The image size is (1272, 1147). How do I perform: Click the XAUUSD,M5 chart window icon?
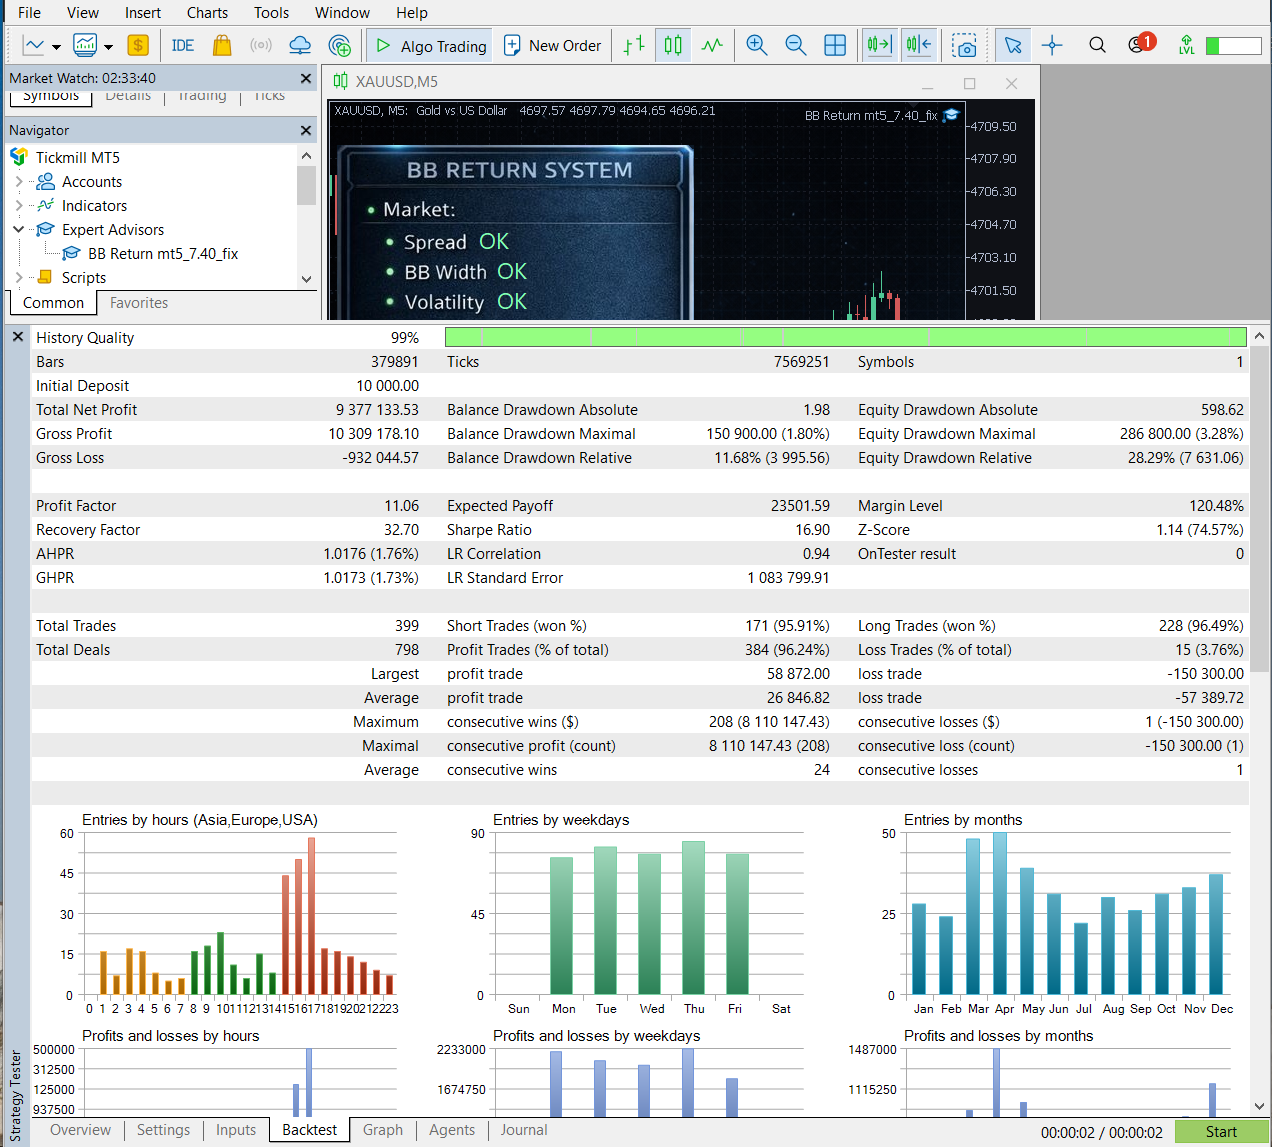341,81
